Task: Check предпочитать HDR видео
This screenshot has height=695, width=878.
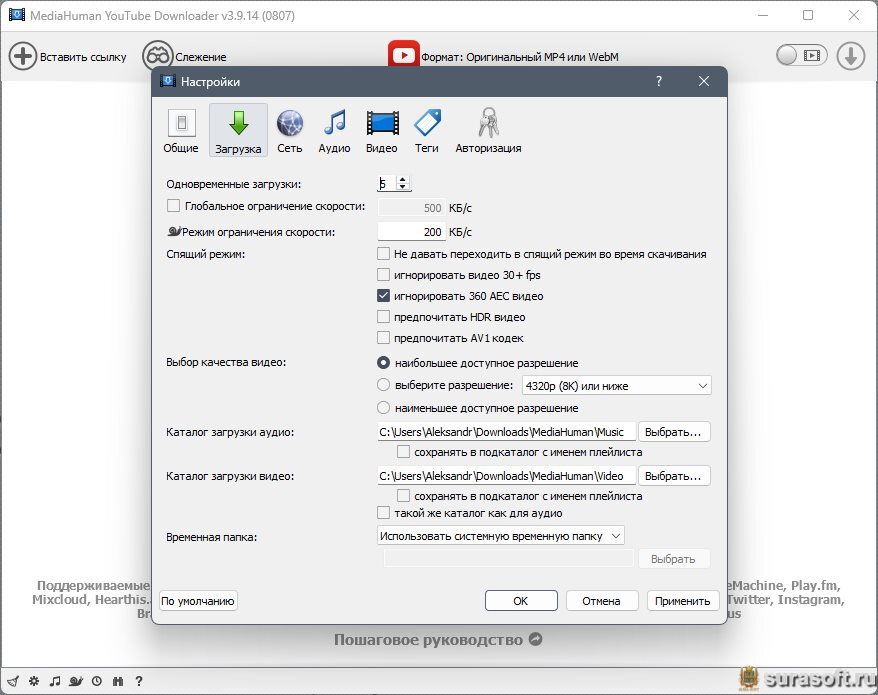Action: coord(384,317)
